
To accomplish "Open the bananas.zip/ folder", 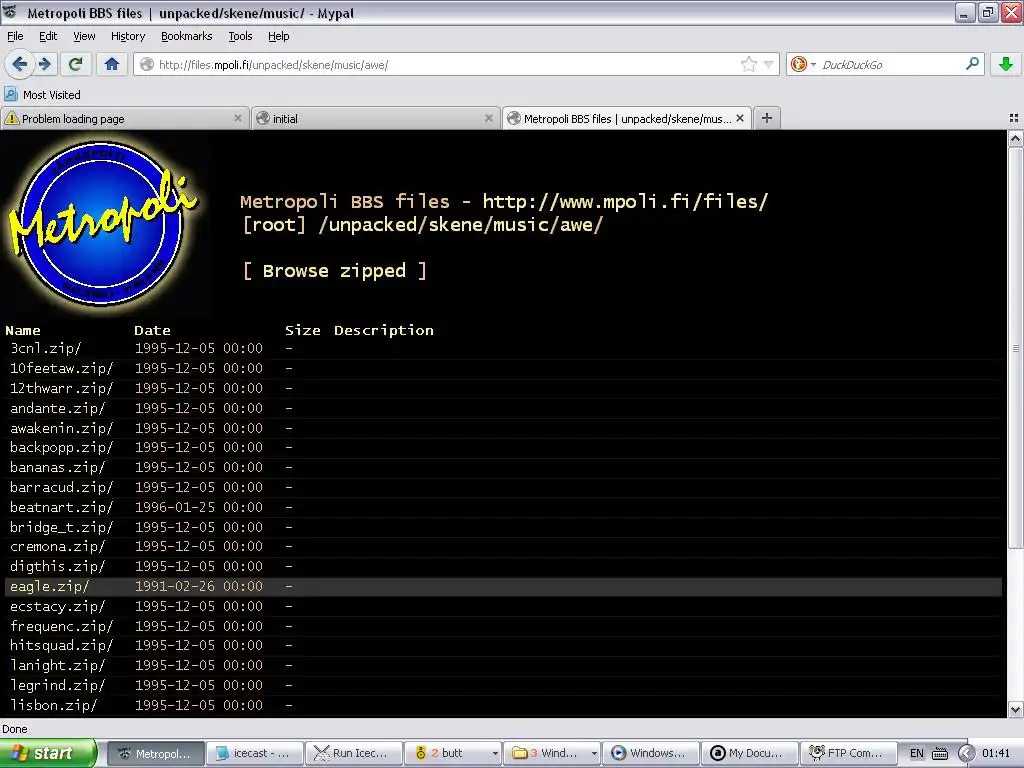I will (57, 468).
